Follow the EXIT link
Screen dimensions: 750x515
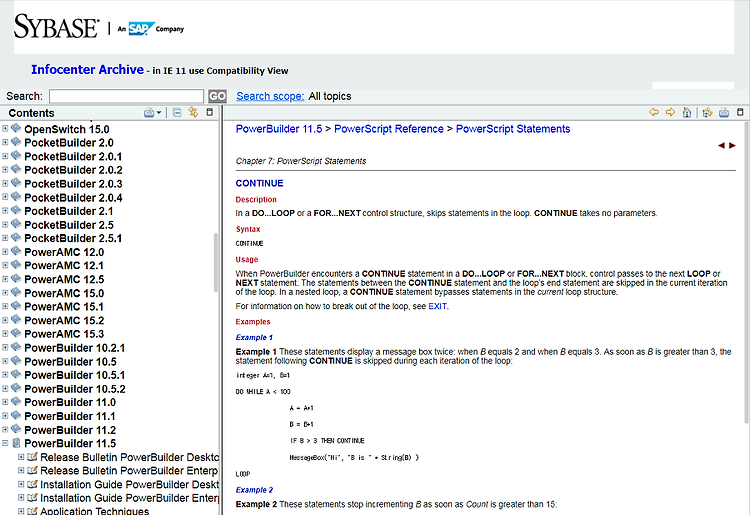click(437, 307)
